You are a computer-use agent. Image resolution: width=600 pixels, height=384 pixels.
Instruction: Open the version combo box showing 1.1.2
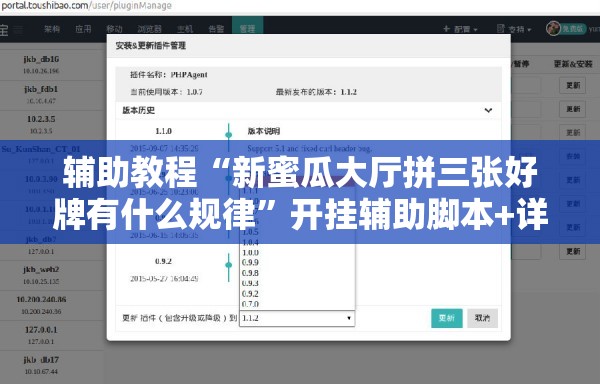297,318
